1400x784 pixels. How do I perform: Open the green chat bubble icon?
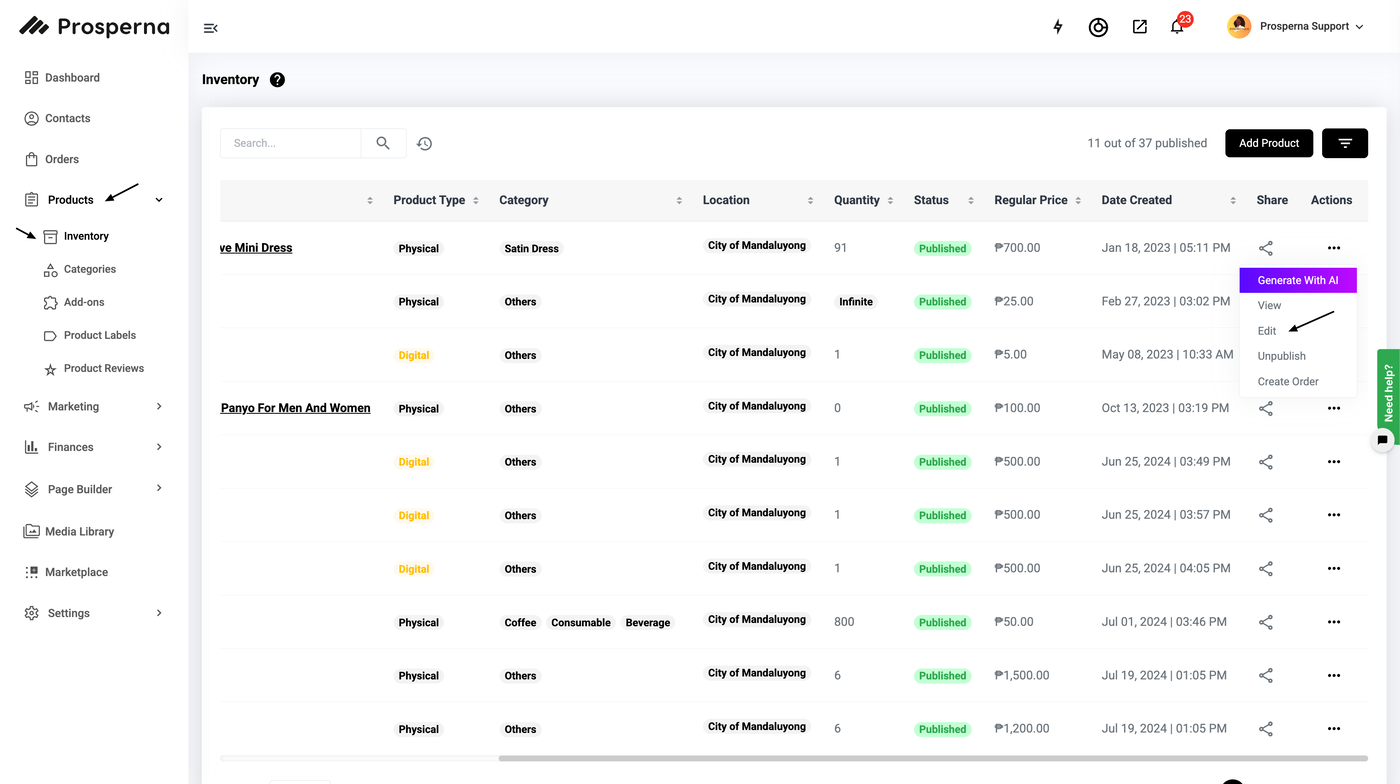pyautogui.click(x=1382, y=439)
